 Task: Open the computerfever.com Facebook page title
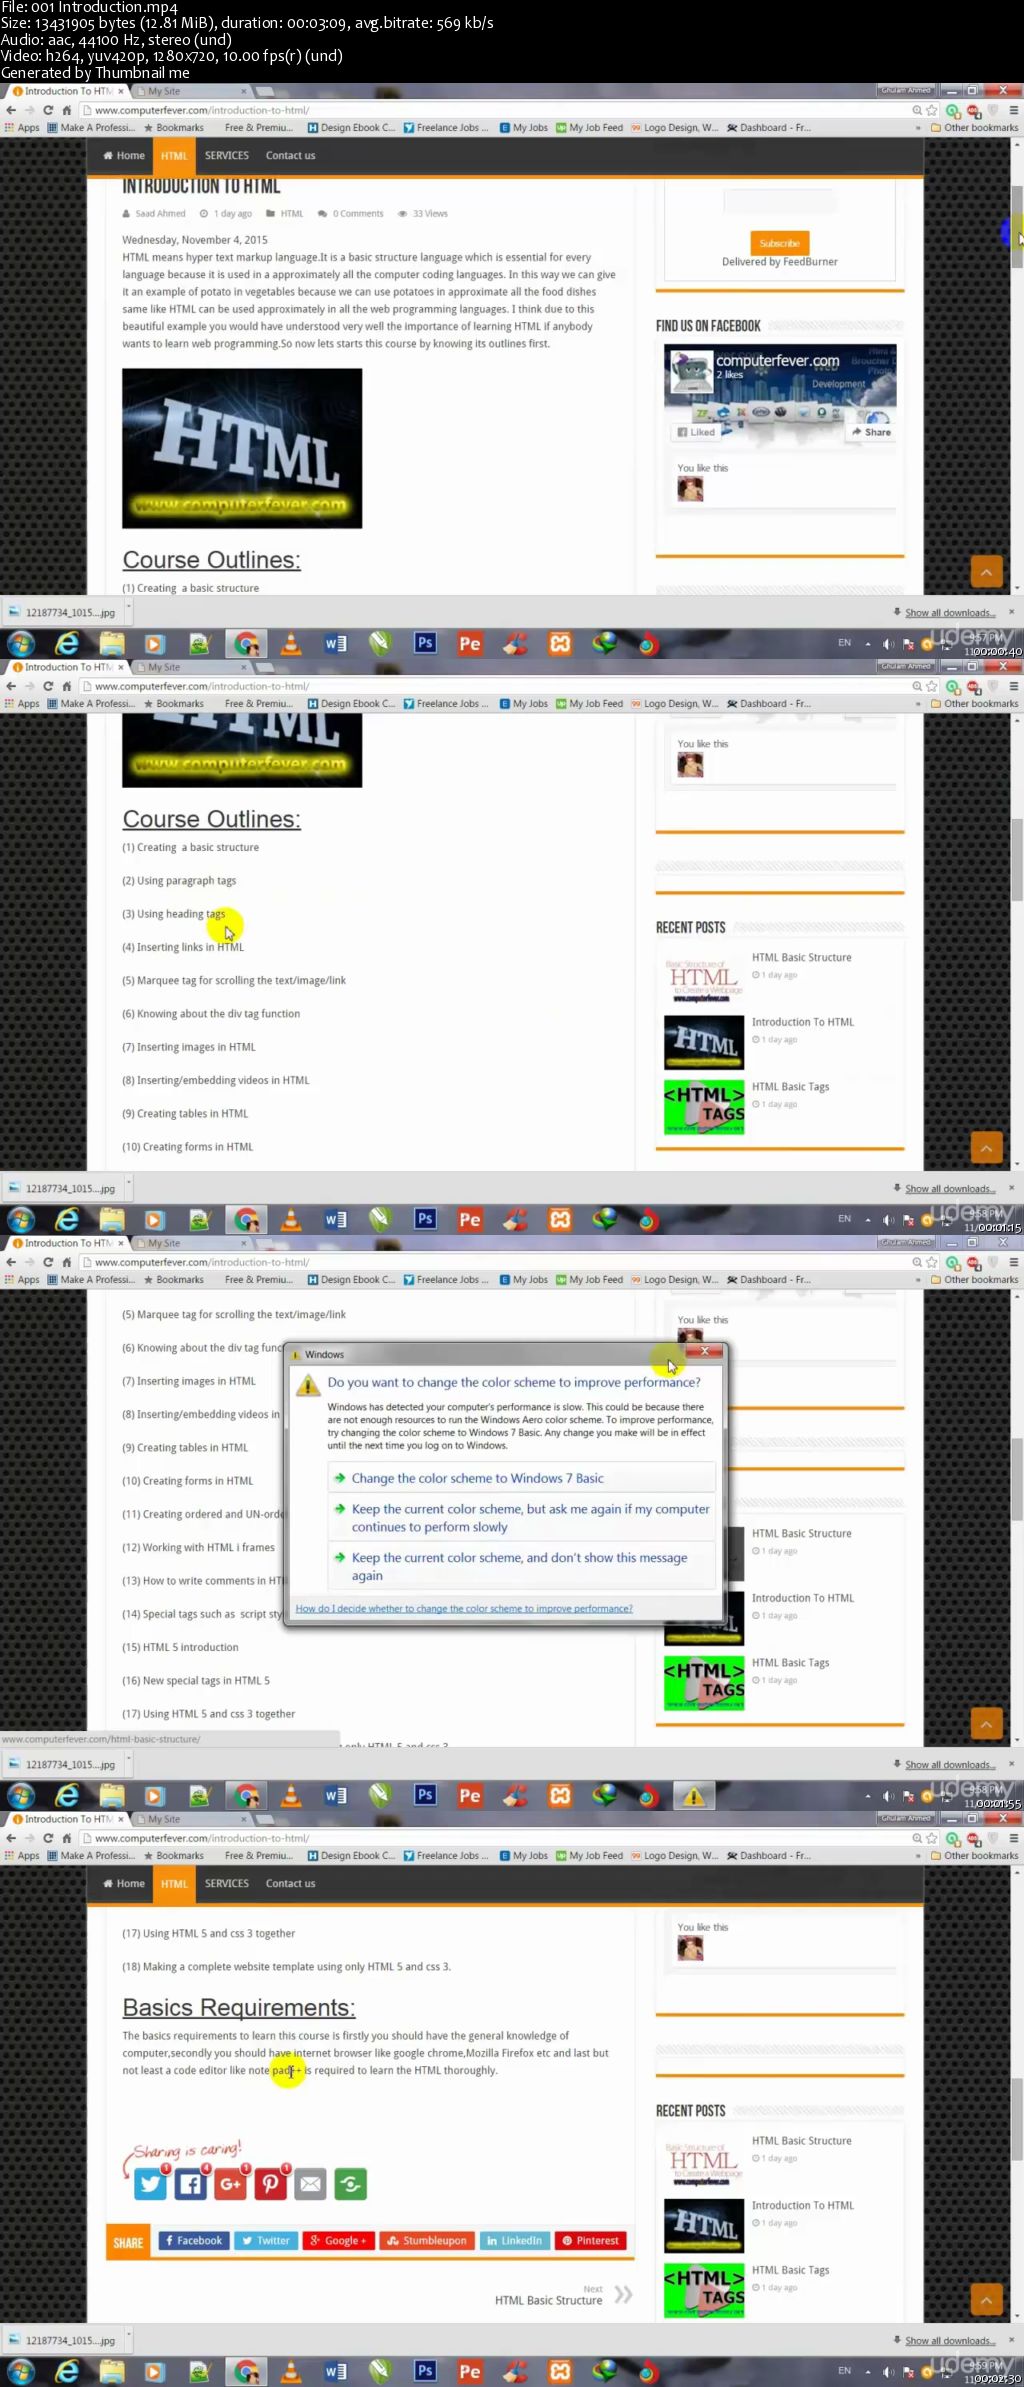(777, 360)
